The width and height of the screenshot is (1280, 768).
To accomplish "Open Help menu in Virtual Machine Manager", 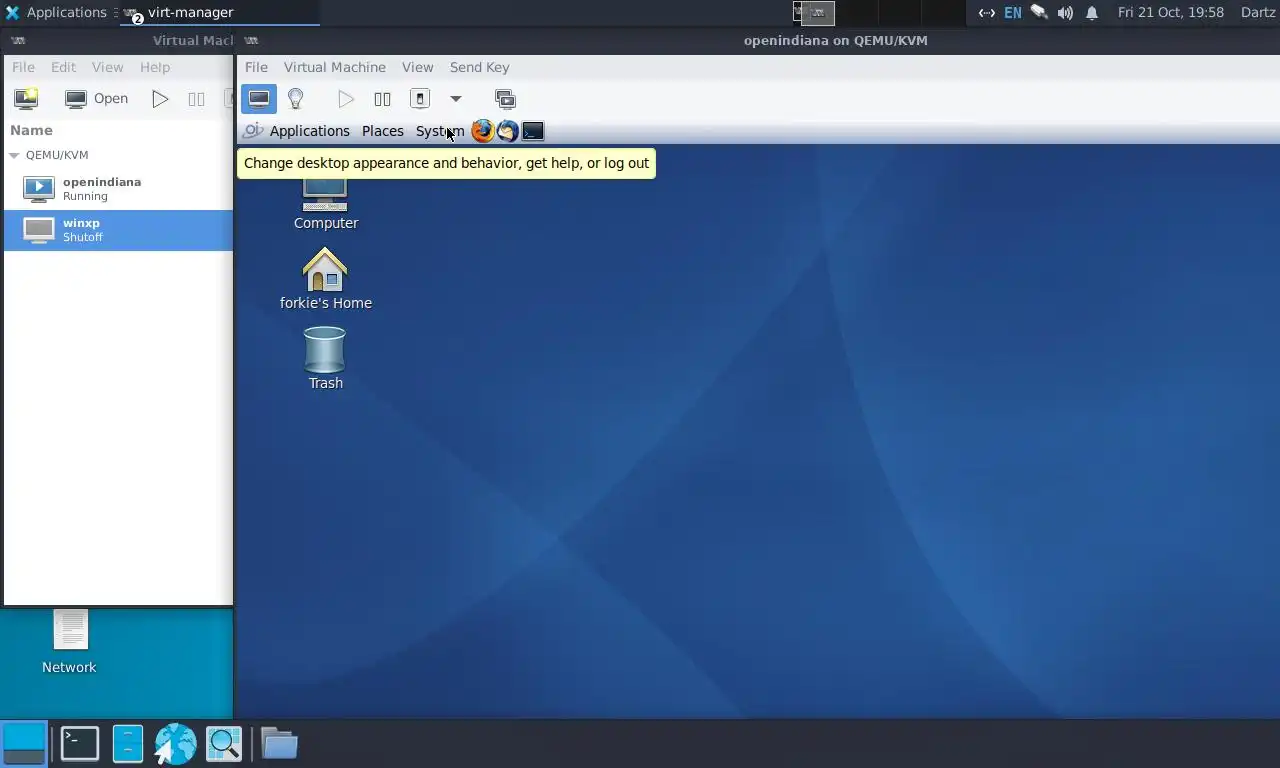I will click(x=155, y=67).
